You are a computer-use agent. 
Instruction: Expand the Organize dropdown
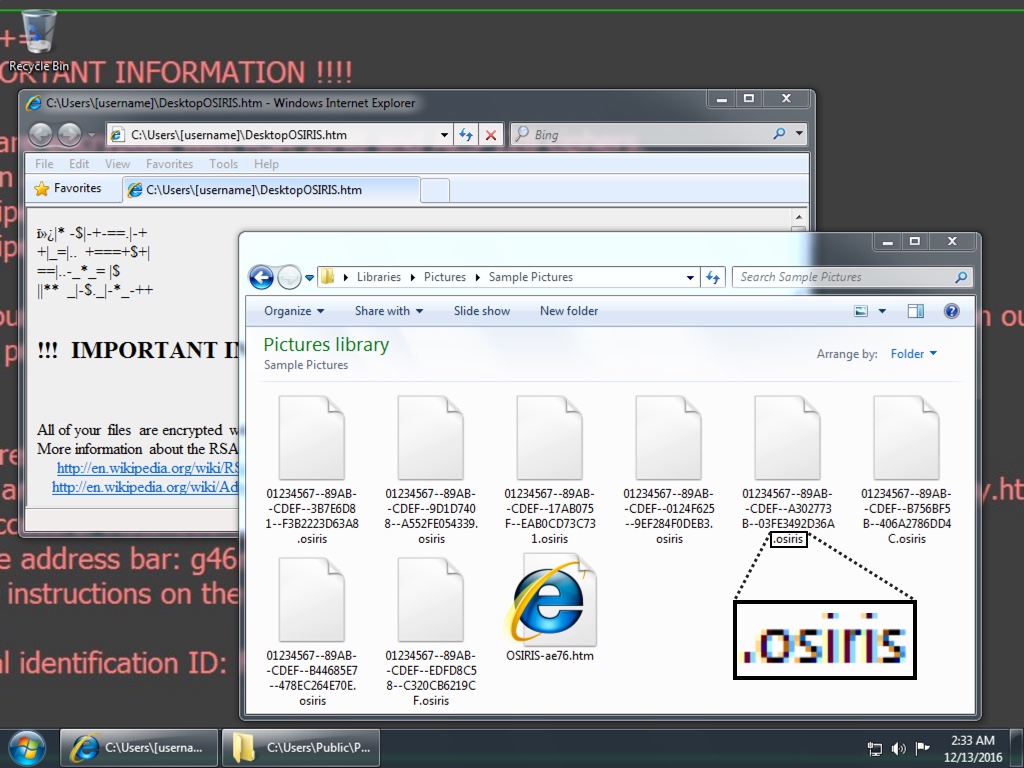click(x=293, y=311)
